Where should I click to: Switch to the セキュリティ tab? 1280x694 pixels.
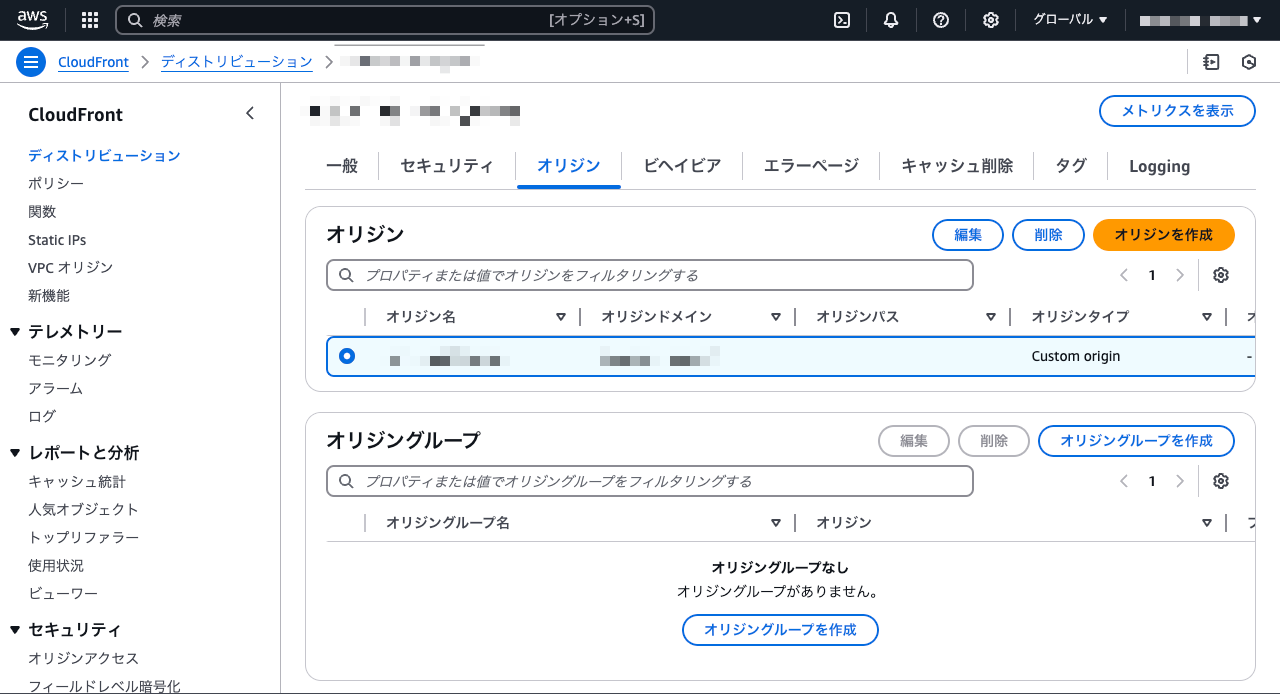pos(447,166)
